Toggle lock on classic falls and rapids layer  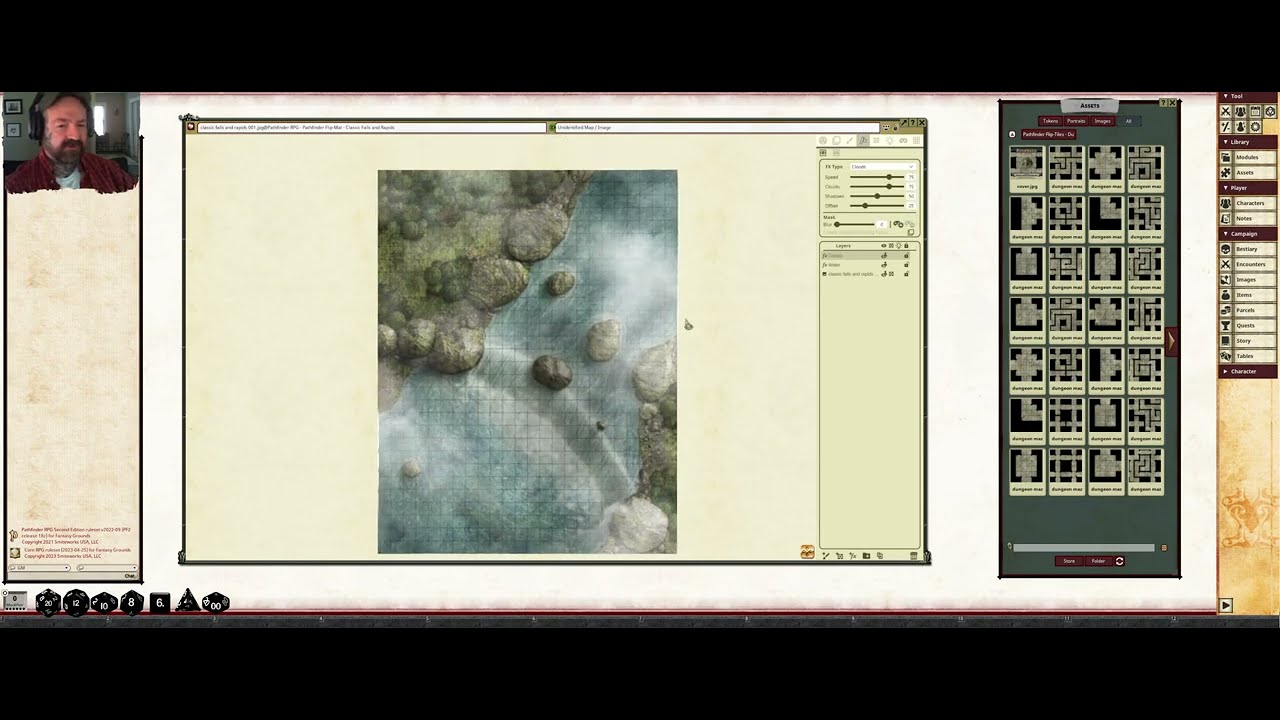tap(906, 274)
